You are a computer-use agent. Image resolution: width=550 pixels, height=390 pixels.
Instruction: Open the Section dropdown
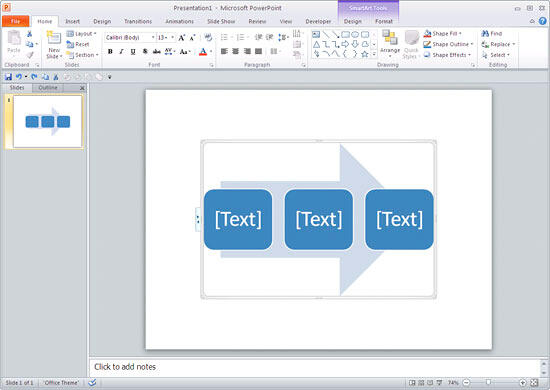point(82,55)
